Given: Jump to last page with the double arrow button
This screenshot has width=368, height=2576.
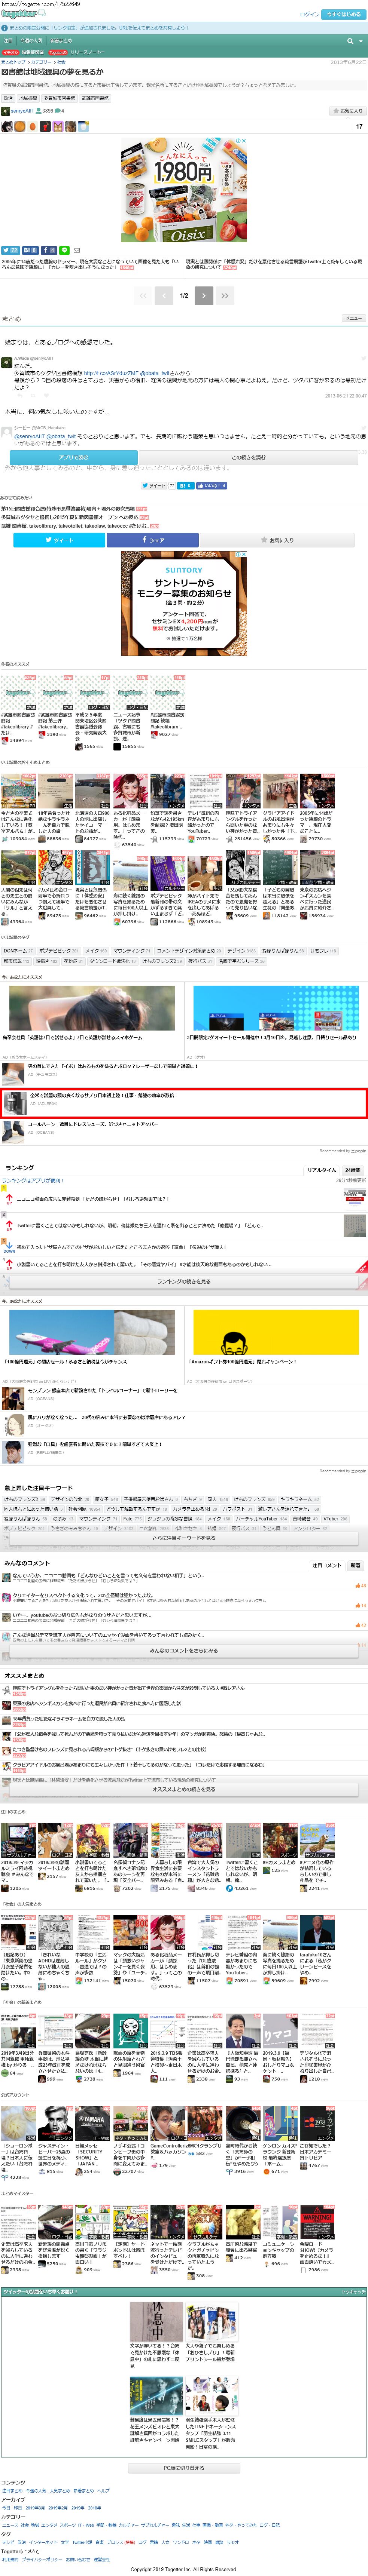Looking at the screenshot, I should [x=225, y=295].
